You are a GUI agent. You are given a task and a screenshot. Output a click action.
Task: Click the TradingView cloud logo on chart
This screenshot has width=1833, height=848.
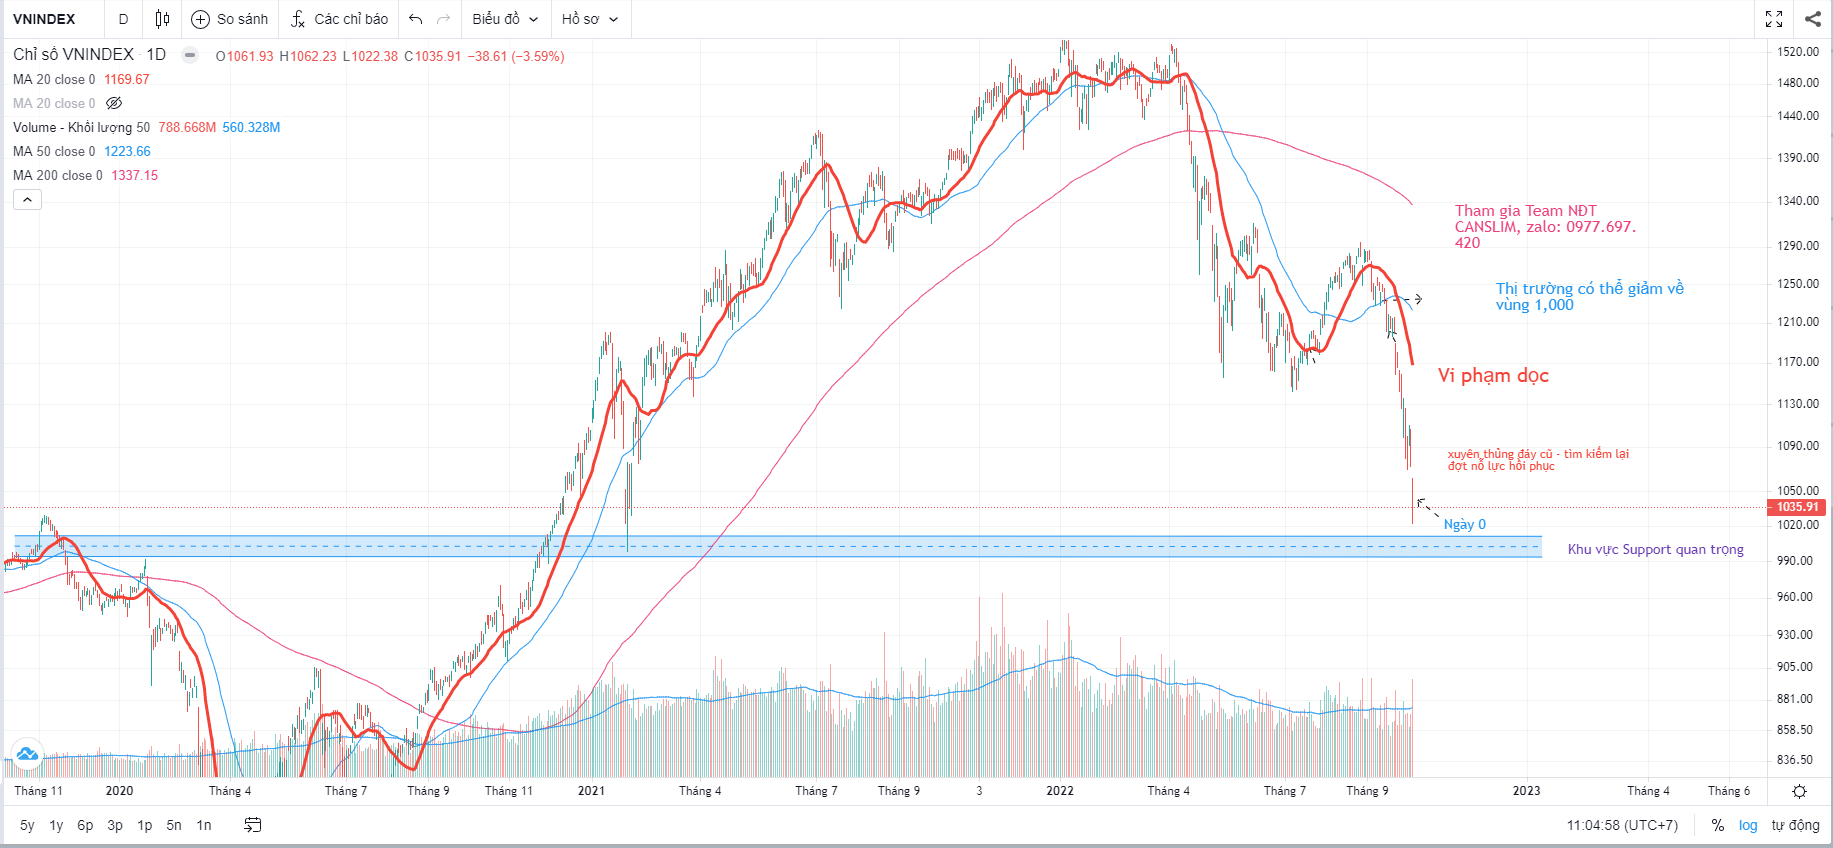pyautogui.click(x=27, y=754)
